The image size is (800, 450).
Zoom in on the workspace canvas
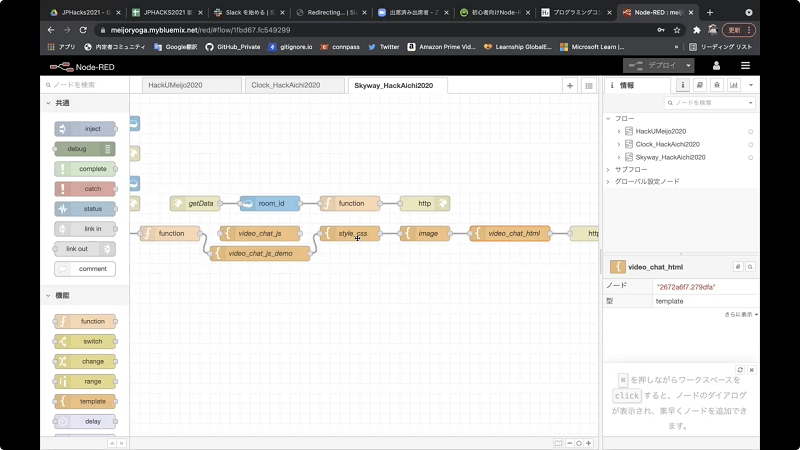click(589, 443)
